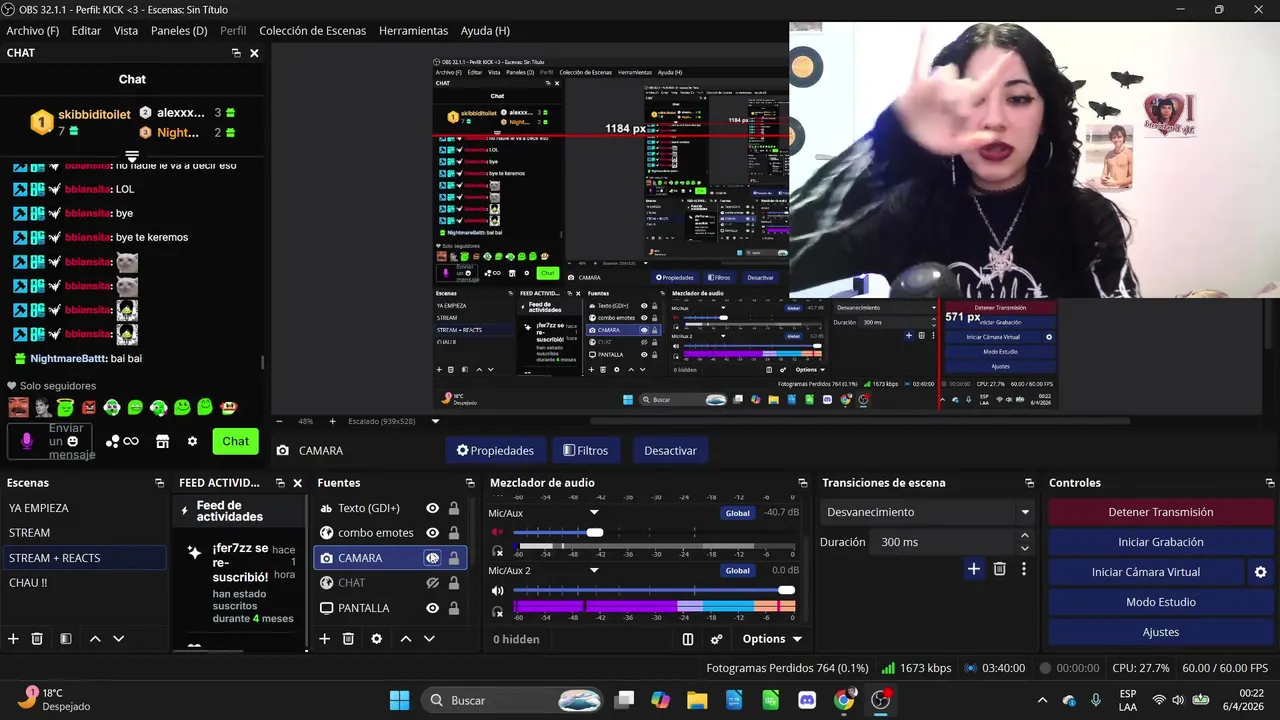Open Ajustes from Controles
The width and height of the screenshot is (1280, 720).
coord(1160,632)
